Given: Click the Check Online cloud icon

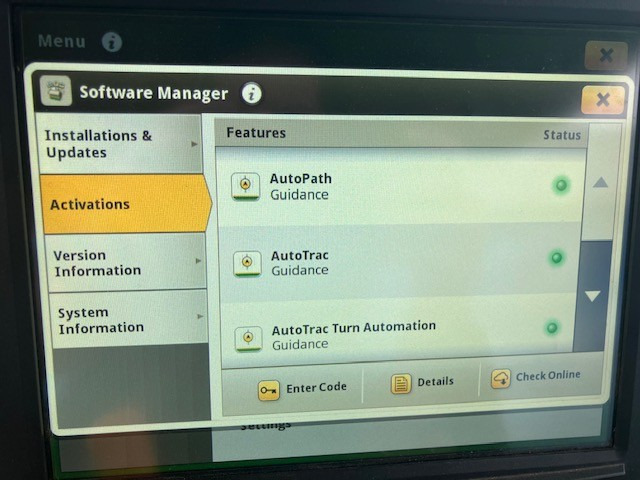Looking at the screenshot, I should pyautogui.click(x=500, y=379).
